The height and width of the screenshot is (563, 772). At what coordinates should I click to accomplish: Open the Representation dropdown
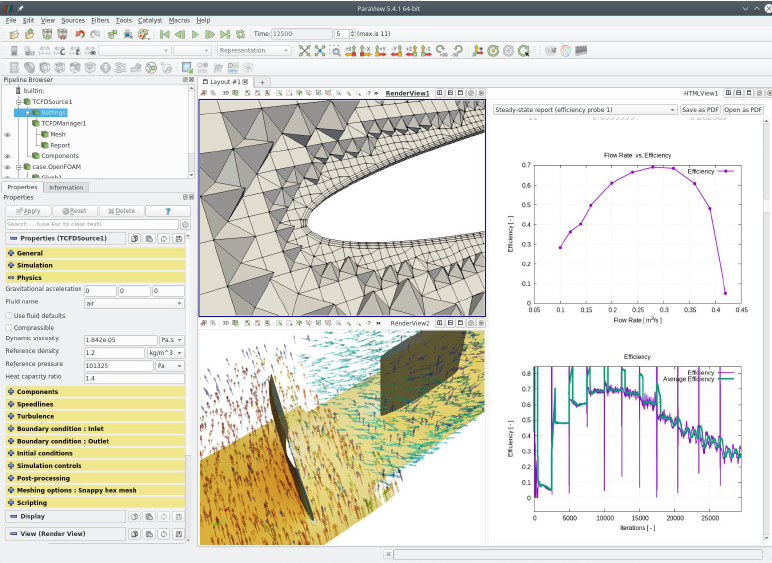click(254, 51)
